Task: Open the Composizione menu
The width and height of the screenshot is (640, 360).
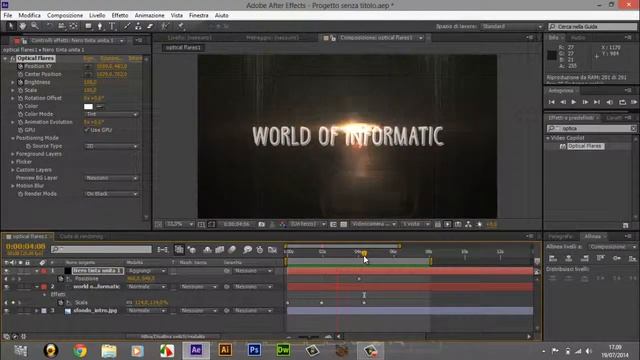Action: click(x=65, y=15)
